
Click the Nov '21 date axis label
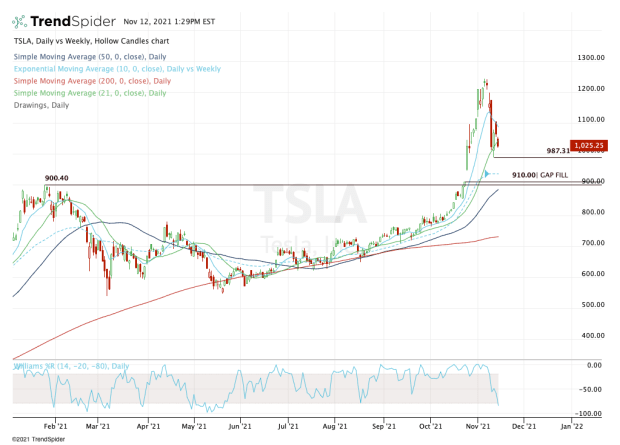tap(478, 426)
